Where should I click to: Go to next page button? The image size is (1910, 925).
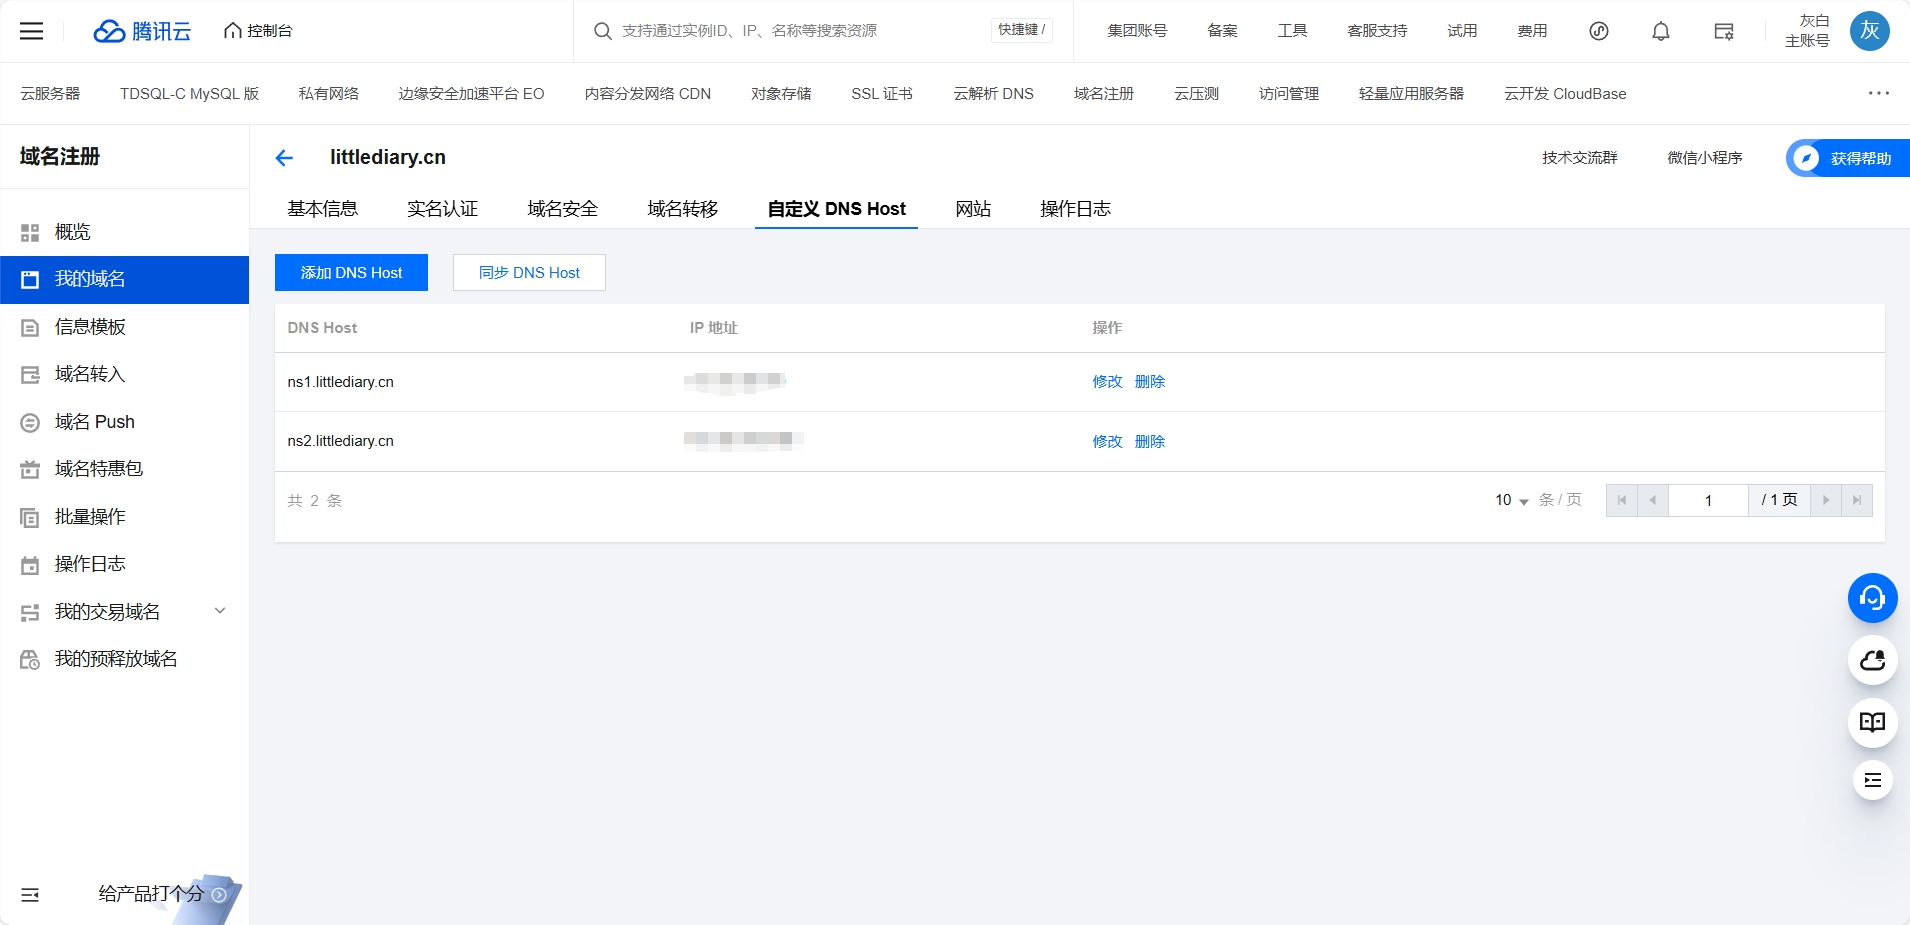pos(1826,500)
